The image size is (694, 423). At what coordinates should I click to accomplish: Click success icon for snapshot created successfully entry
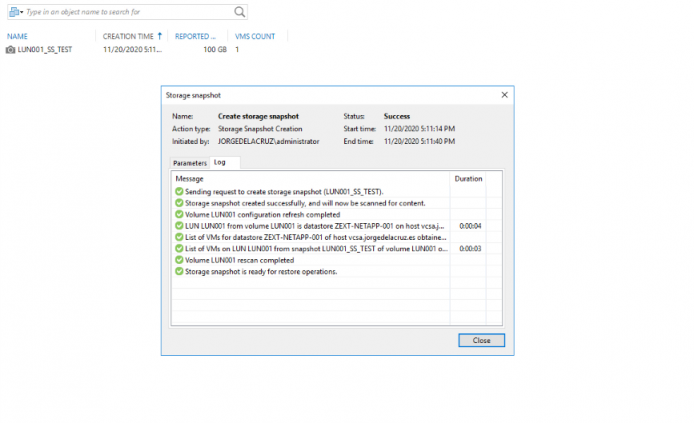pyautogui.click(x=179, y=203)
